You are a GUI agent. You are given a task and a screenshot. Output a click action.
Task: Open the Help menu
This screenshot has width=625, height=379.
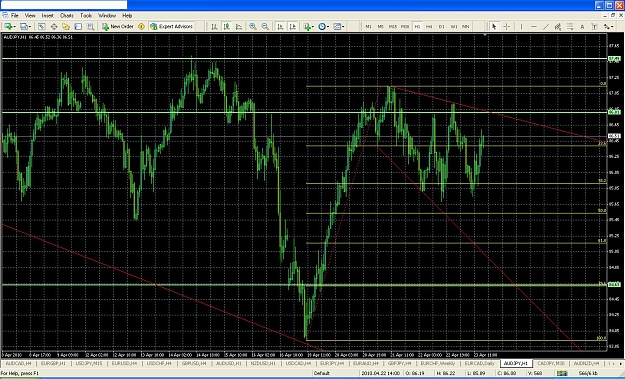tap(127, 16)
